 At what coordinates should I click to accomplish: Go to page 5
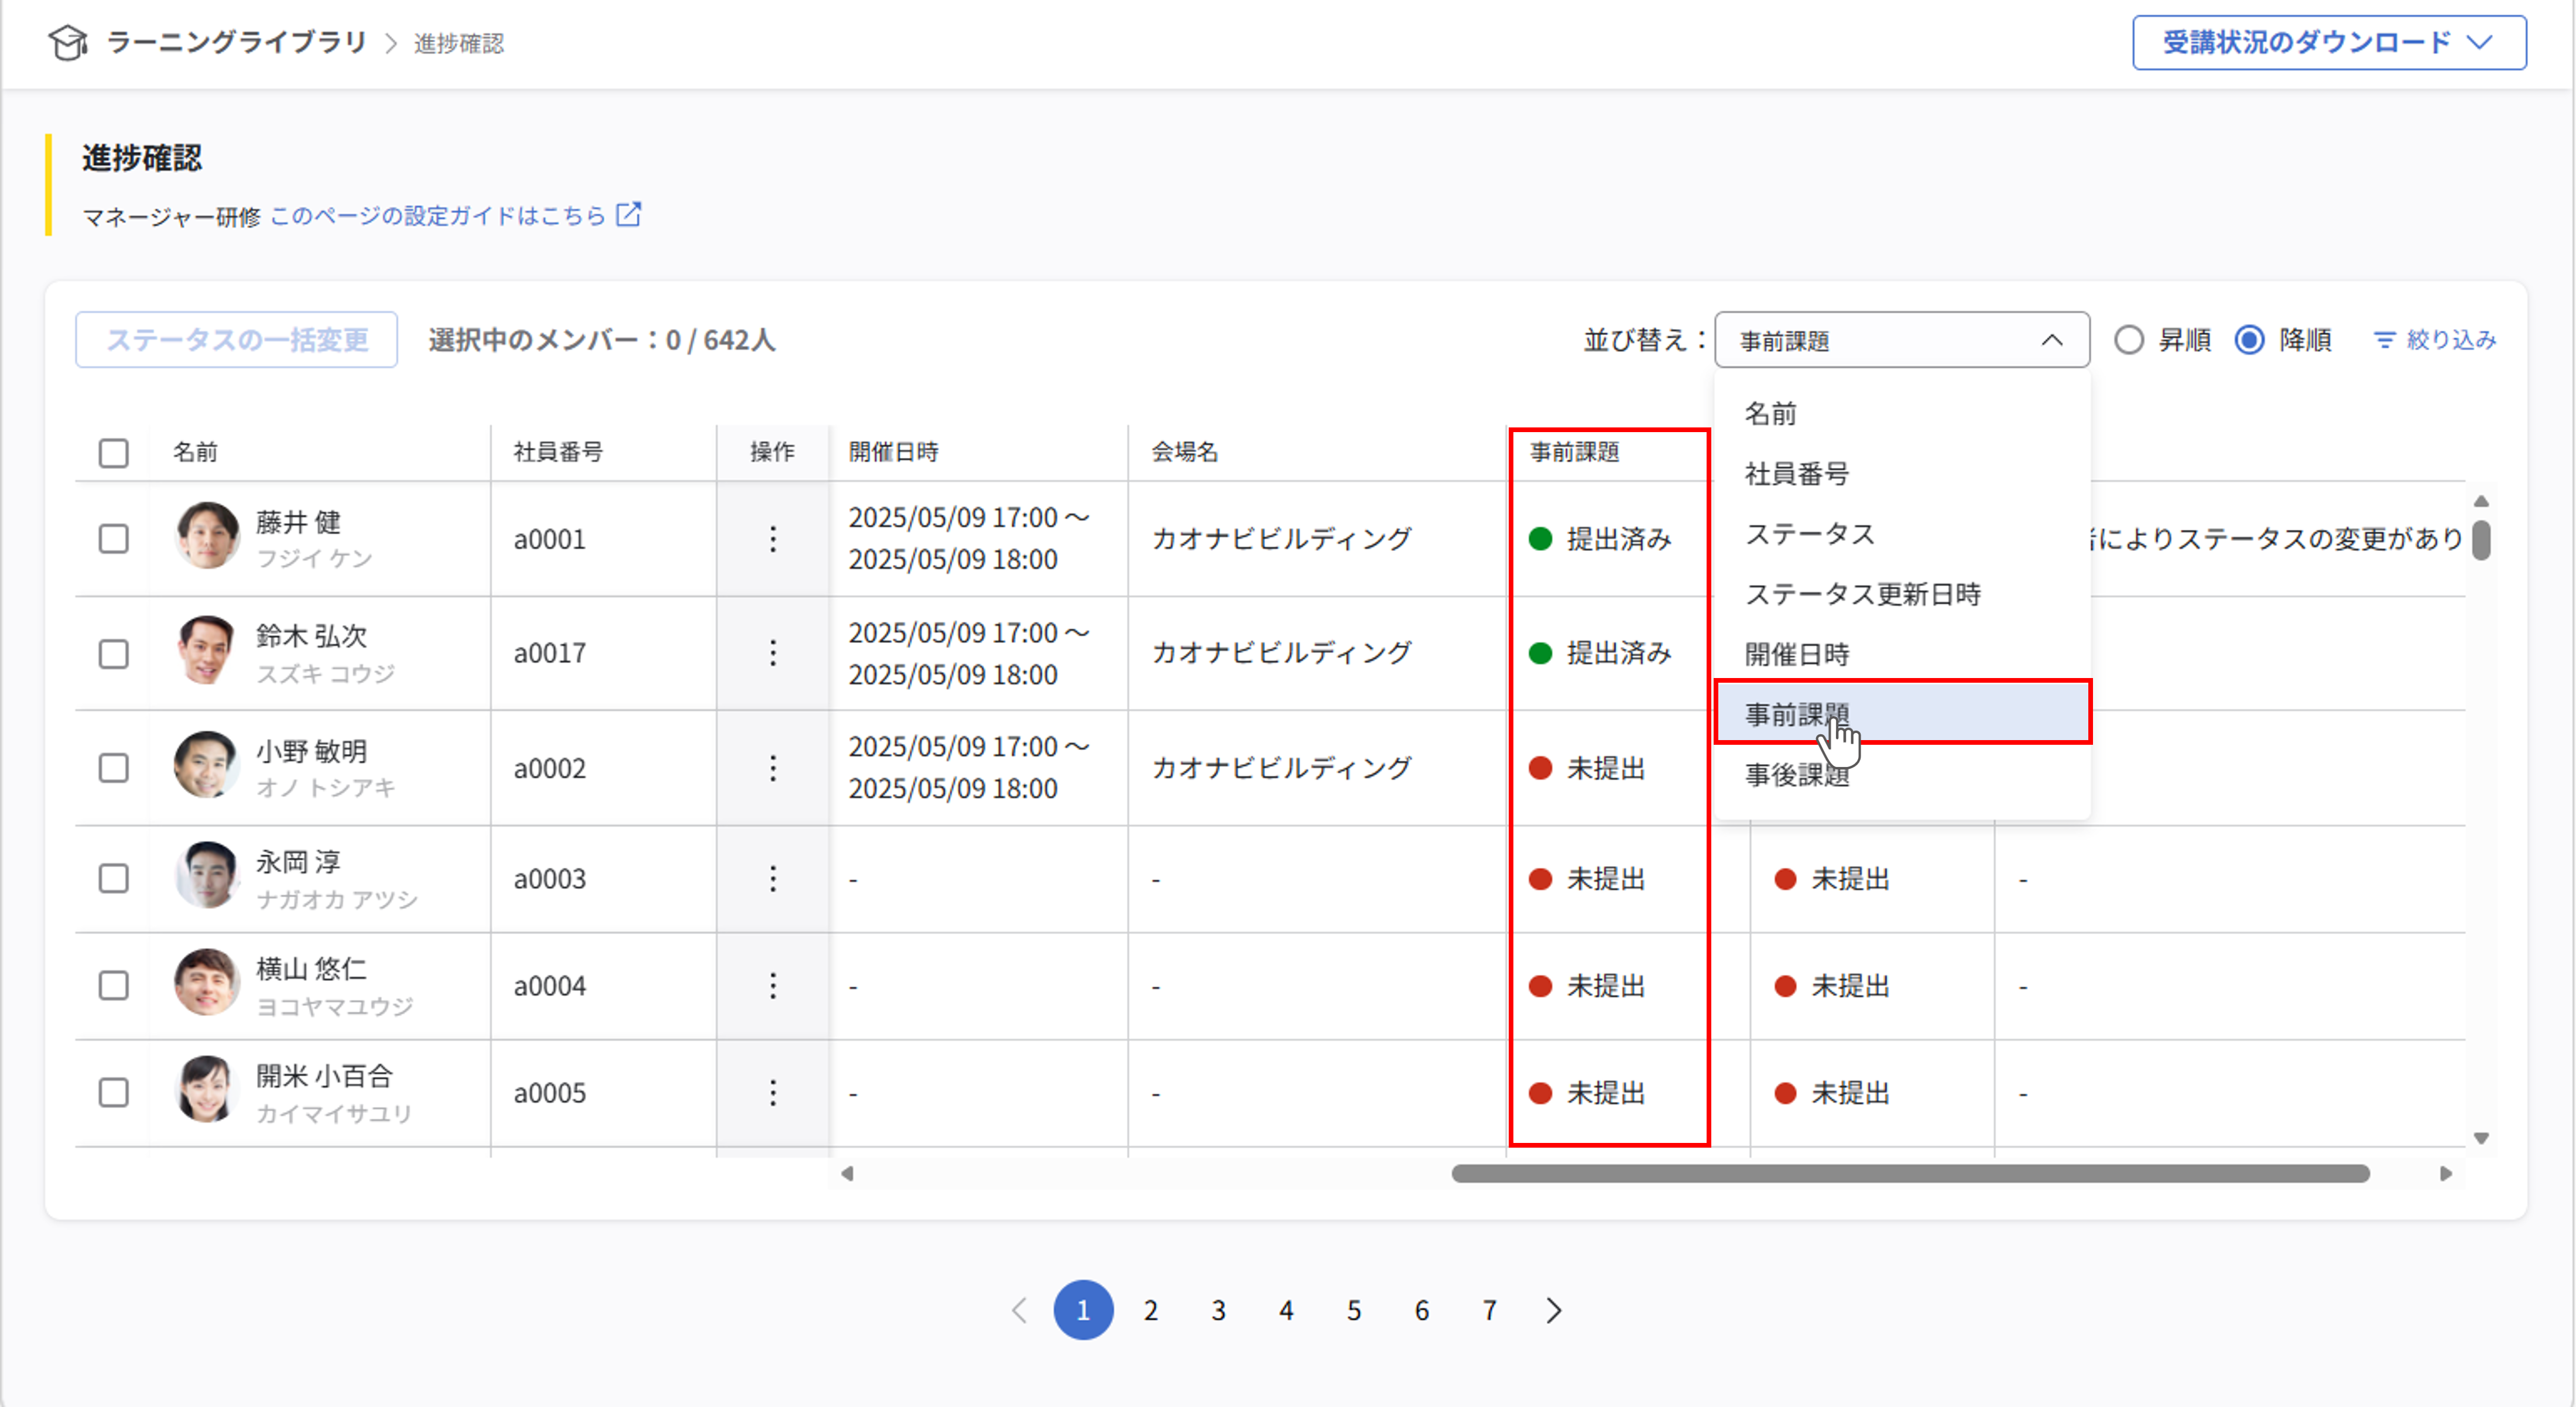[x=1354, y=1311]
